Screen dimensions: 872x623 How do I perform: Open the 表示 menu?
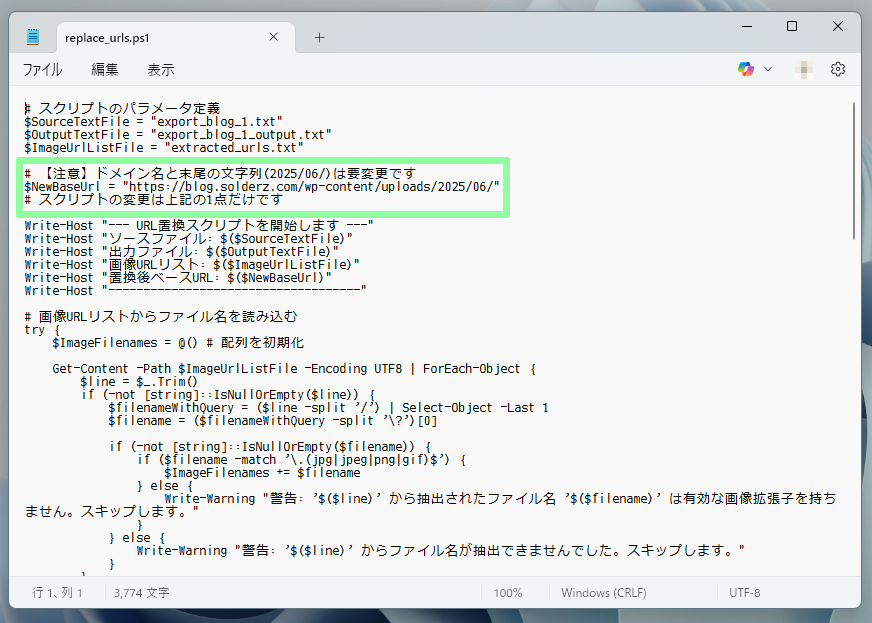[161, 69]
